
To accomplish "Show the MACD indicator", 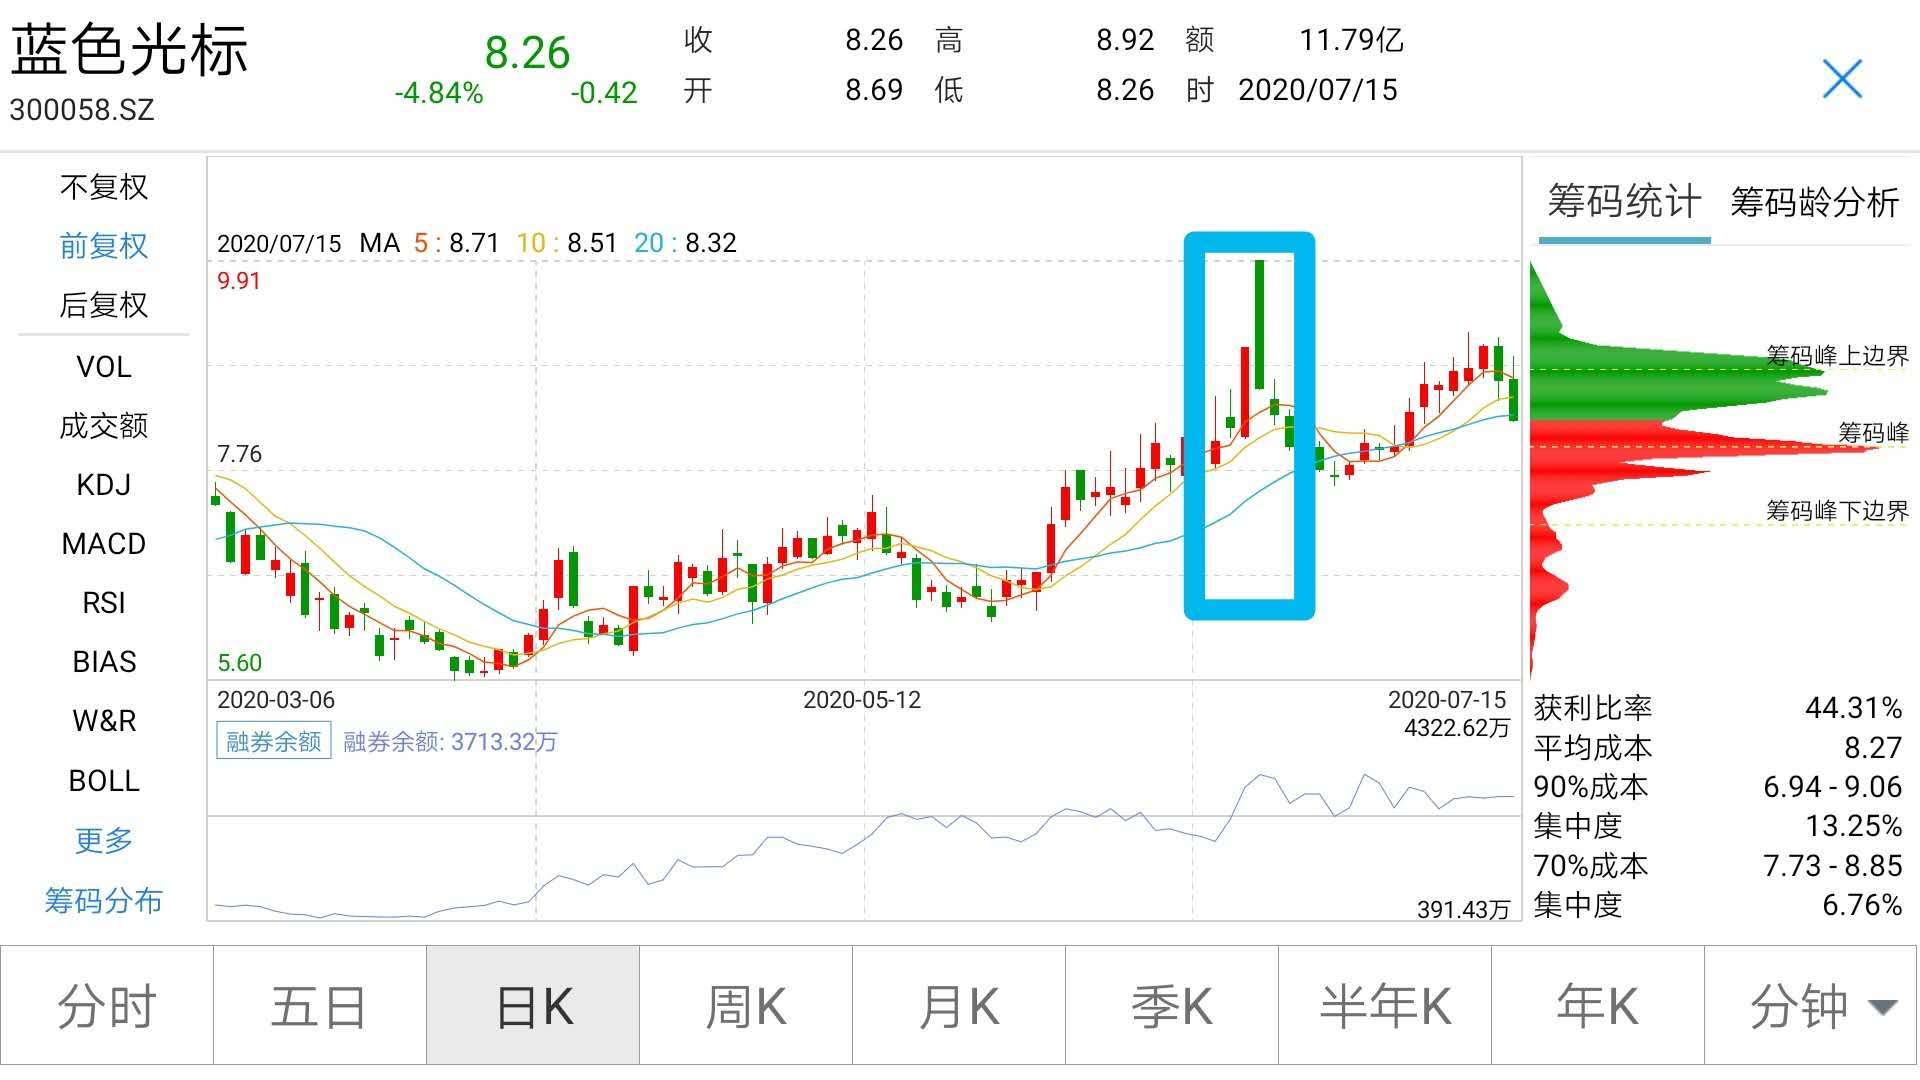I will click(x=104, y=544).
